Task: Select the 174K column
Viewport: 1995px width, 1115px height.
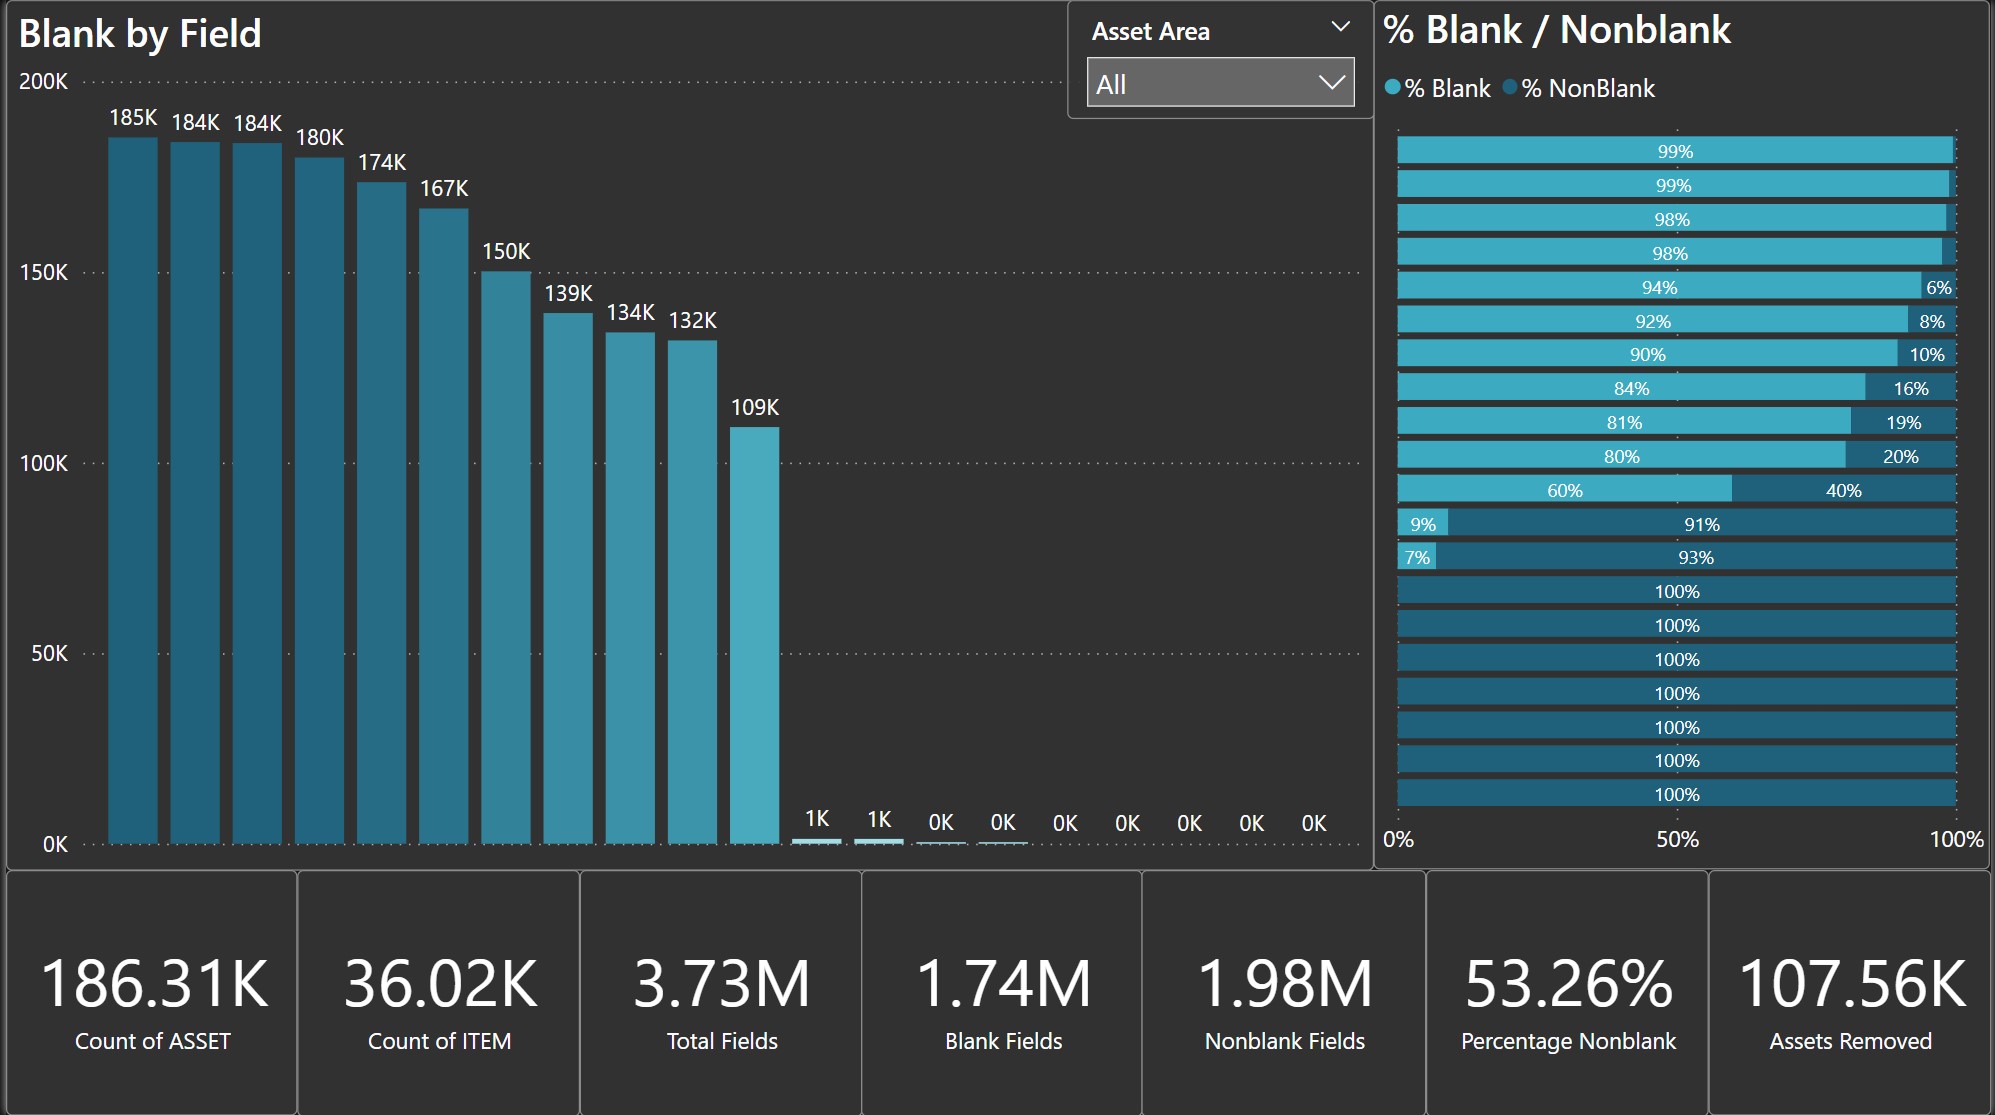Action: 381,512
